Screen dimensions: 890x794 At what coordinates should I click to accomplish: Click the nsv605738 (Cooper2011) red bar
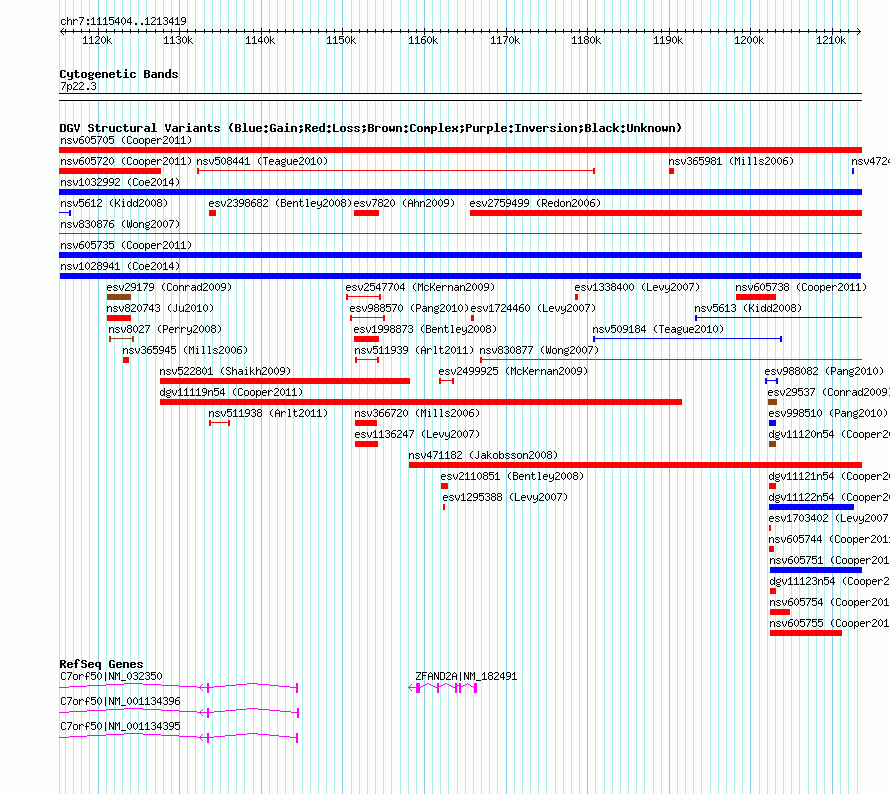755,297
